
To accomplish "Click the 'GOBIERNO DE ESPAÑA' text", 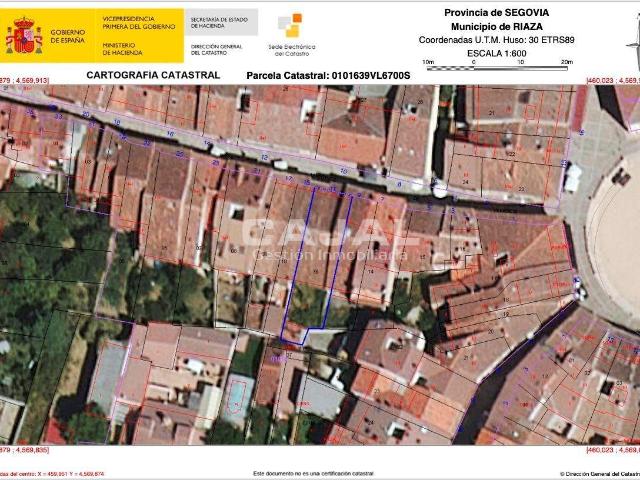I will (x=68, y=36).
